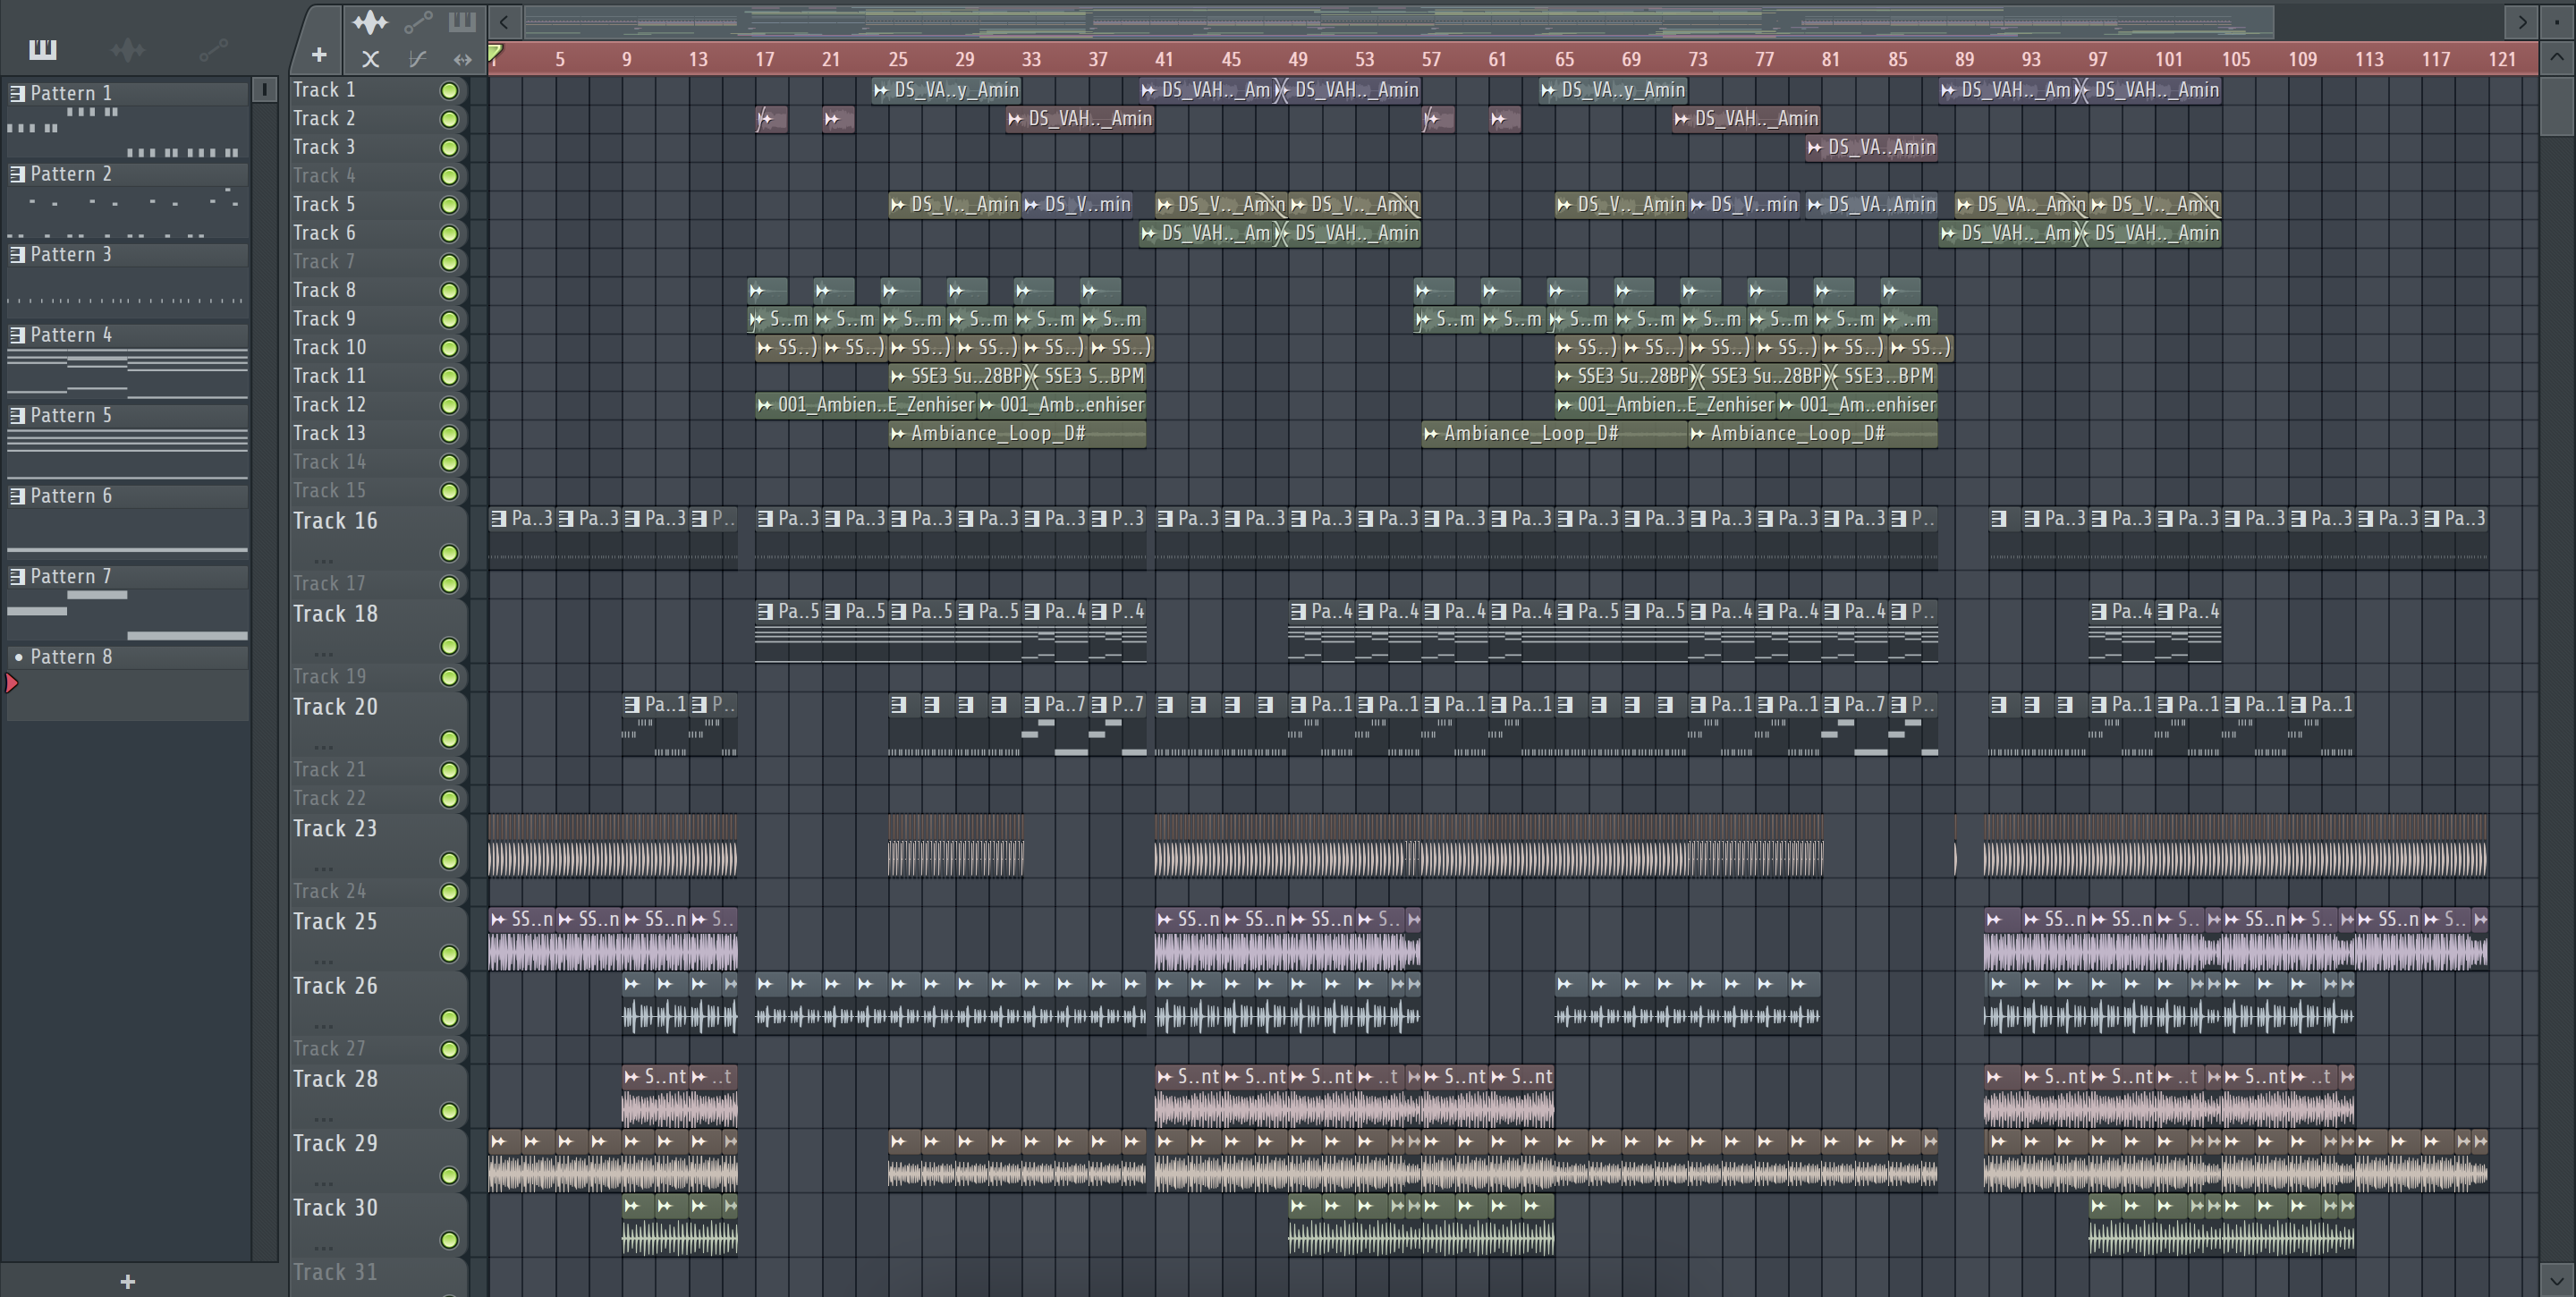Open Track 30 options via three dots
This screenshot has height=1297, width=2576.
(x=323, y=1247)
